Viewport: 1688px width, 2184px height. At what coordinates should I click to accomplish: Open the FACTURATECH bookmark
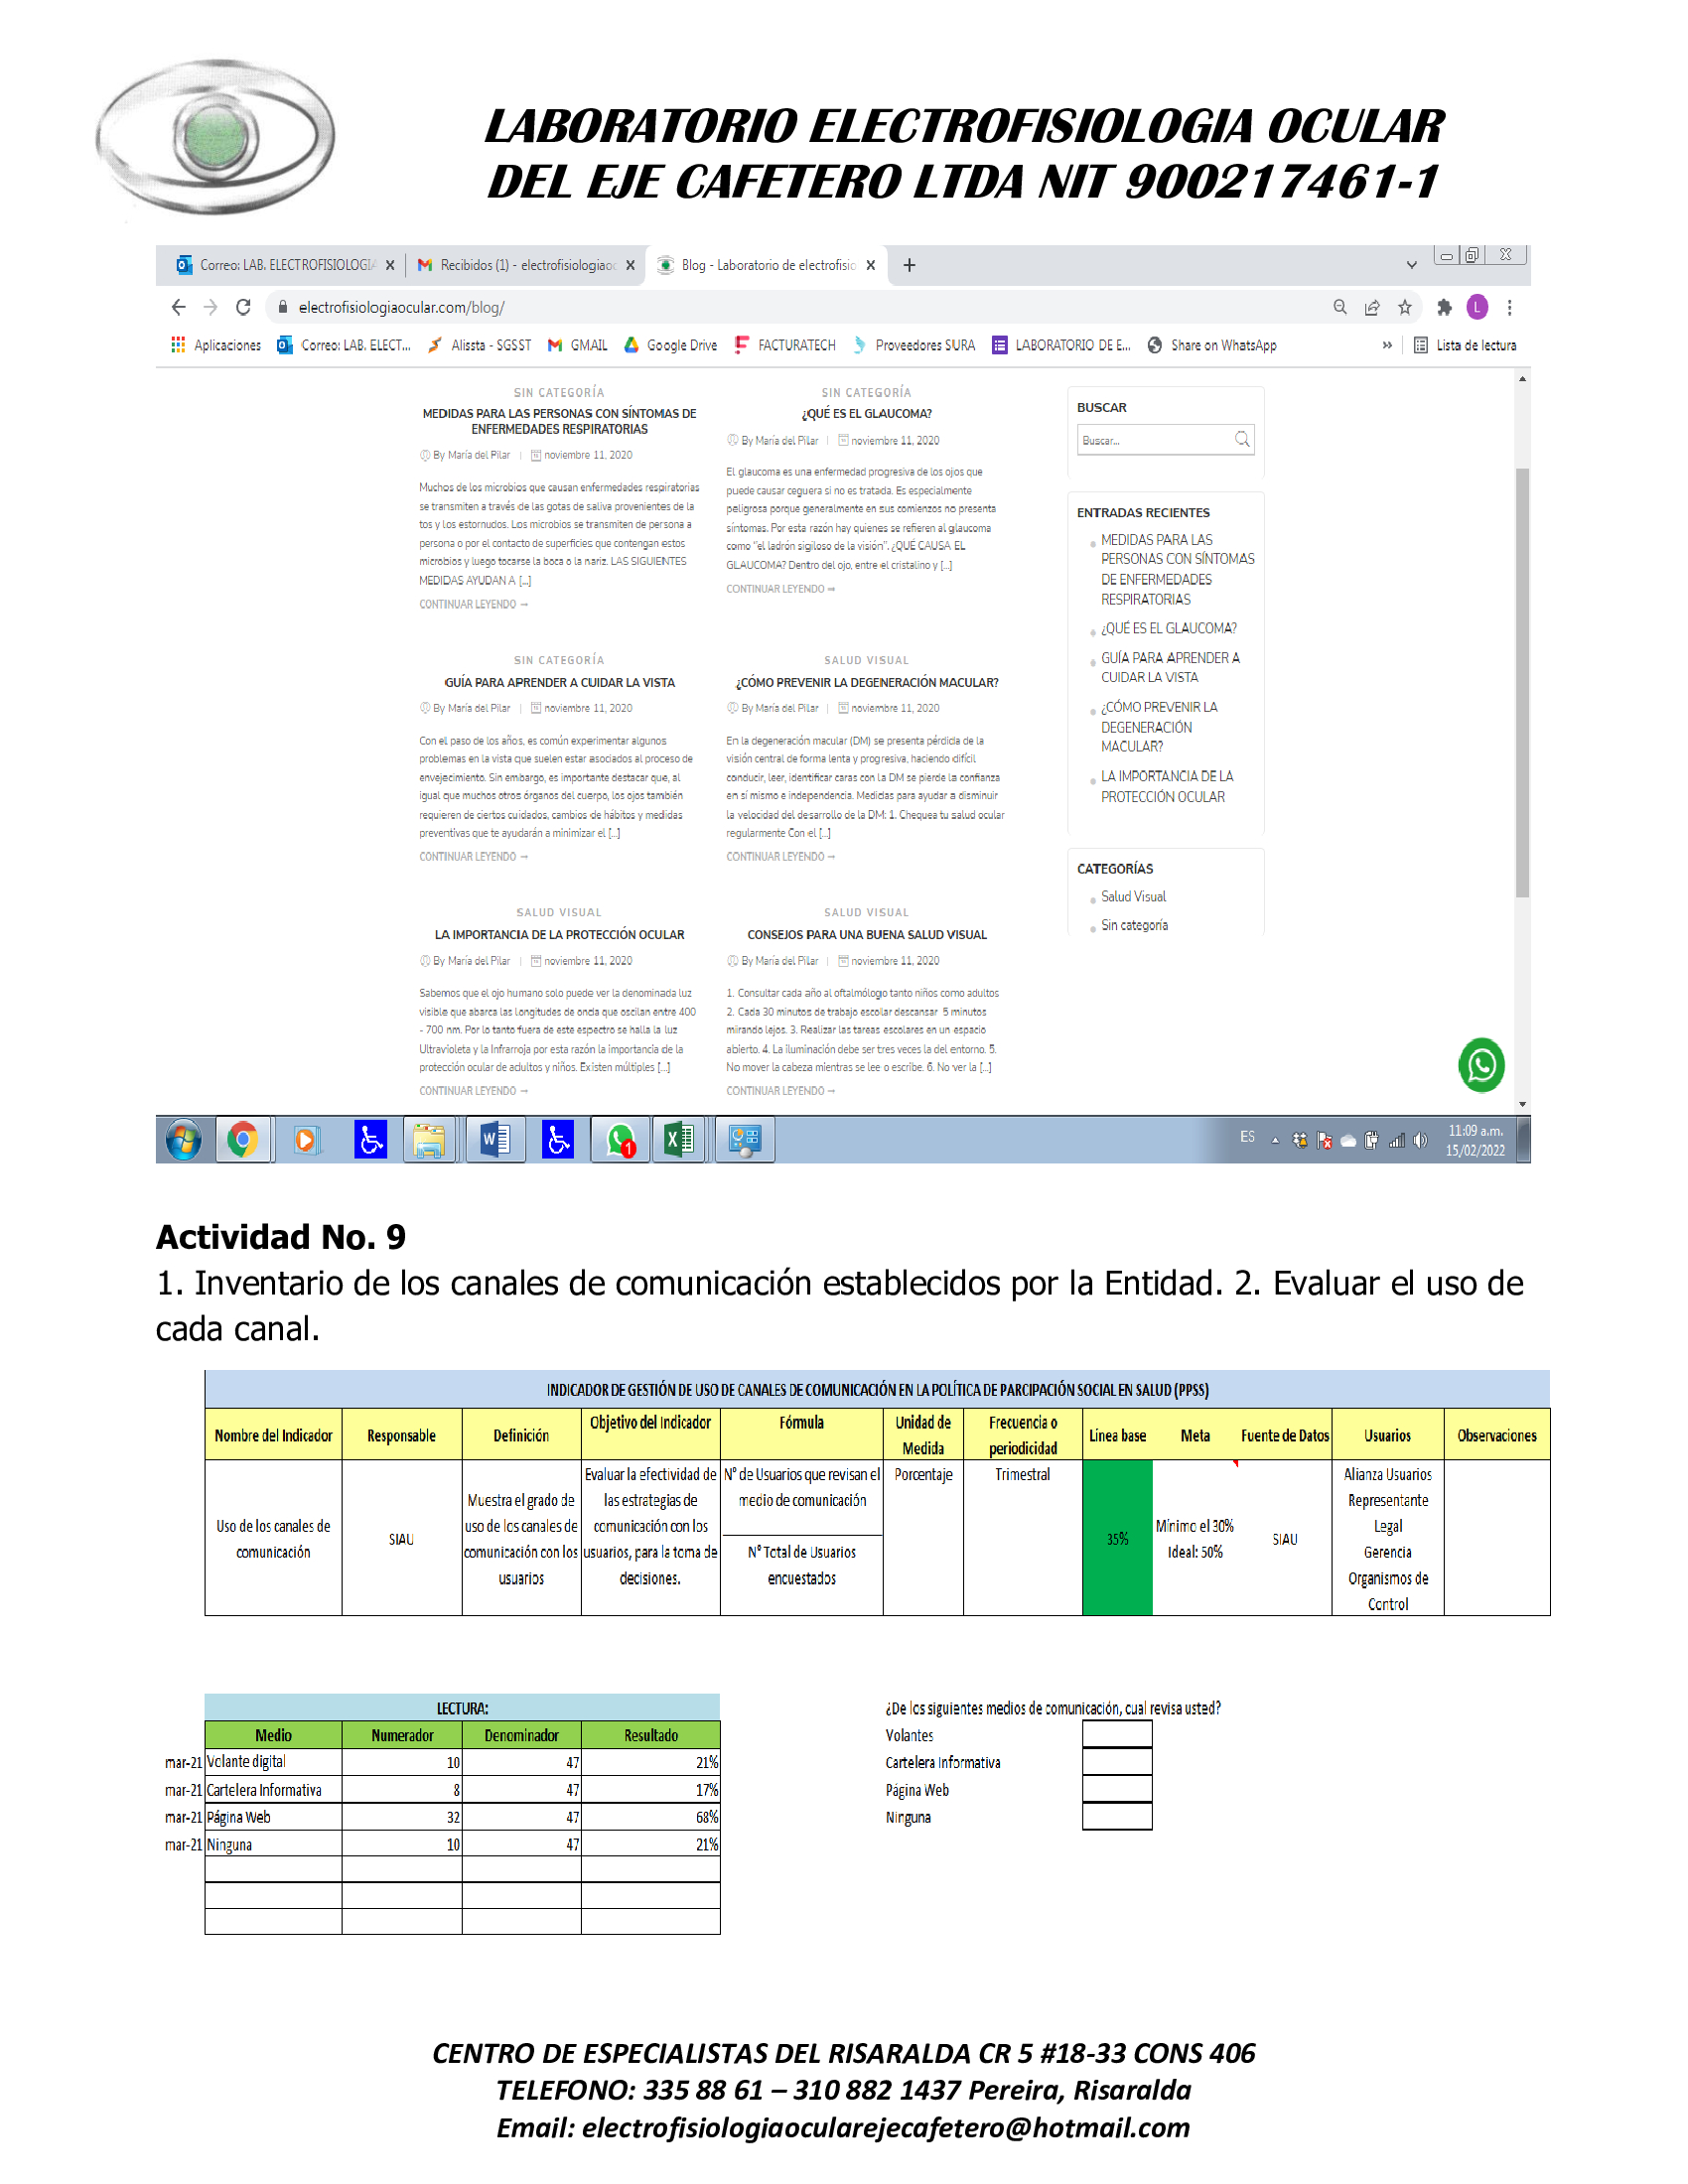pyautogui.click(x=785, y=345)
